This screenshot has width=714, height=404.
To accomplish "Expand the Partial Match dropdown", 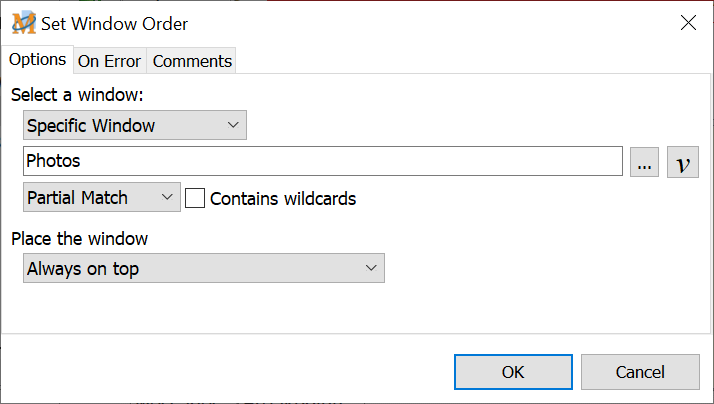I will (101, 197).
